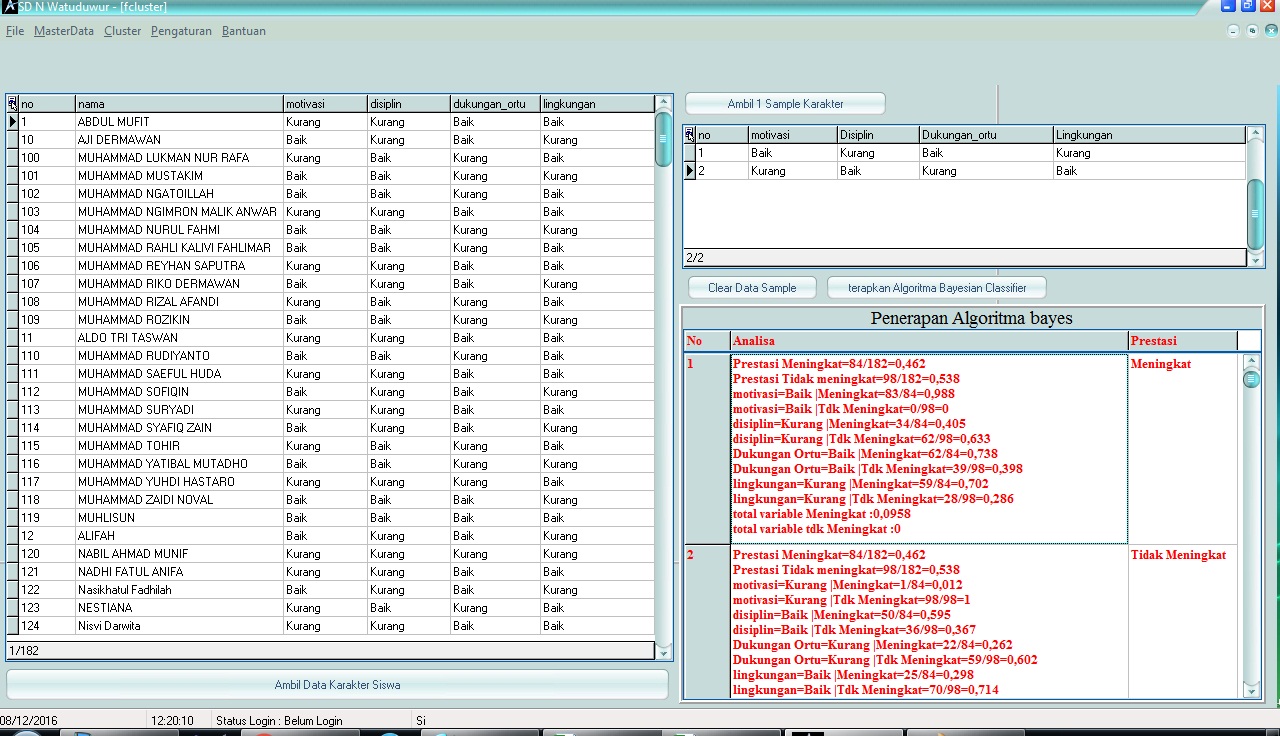The image size is (1280, 736).
Task: Click the 'Ambil 1 Sample Karakter' button
Action: [x=784, y=103]
